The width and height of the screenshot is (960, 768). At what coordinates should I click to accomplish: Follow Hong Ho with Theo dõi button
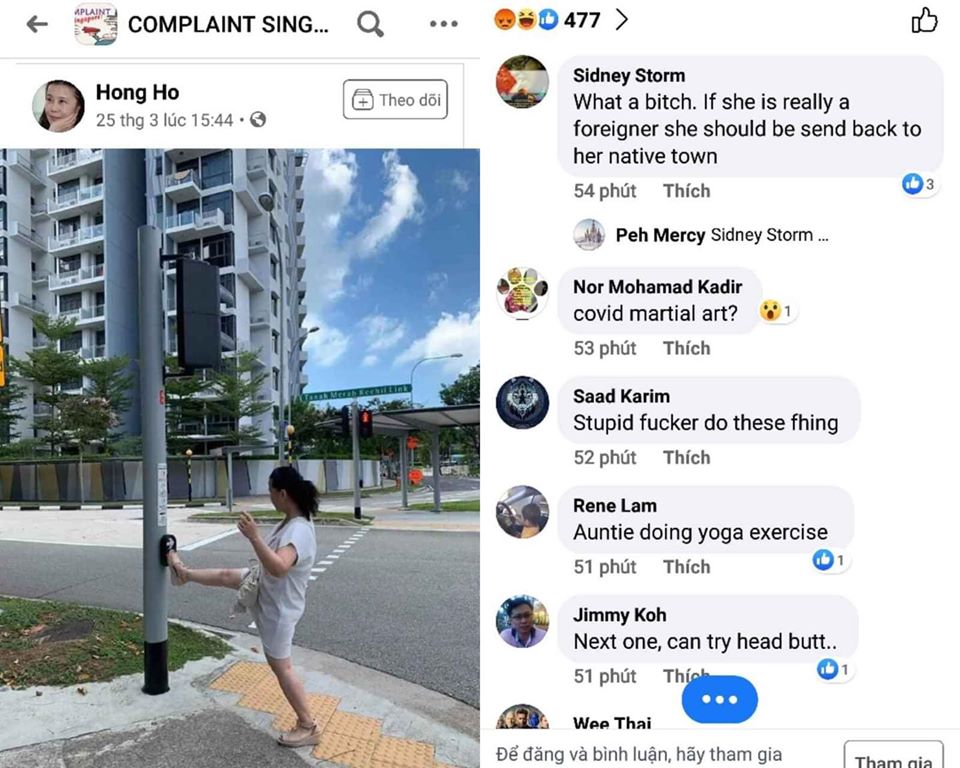click(x=396, y=99)
